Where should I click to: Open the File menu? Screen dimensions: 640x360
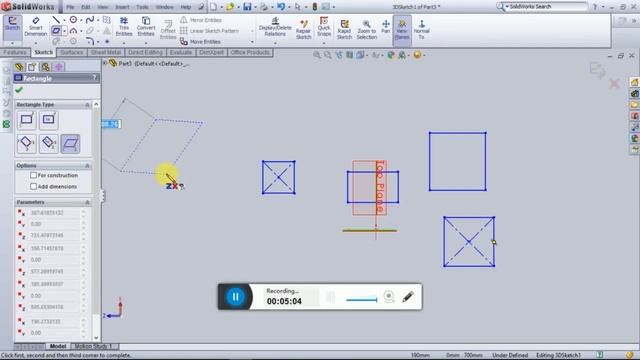[x=70, y=7]
